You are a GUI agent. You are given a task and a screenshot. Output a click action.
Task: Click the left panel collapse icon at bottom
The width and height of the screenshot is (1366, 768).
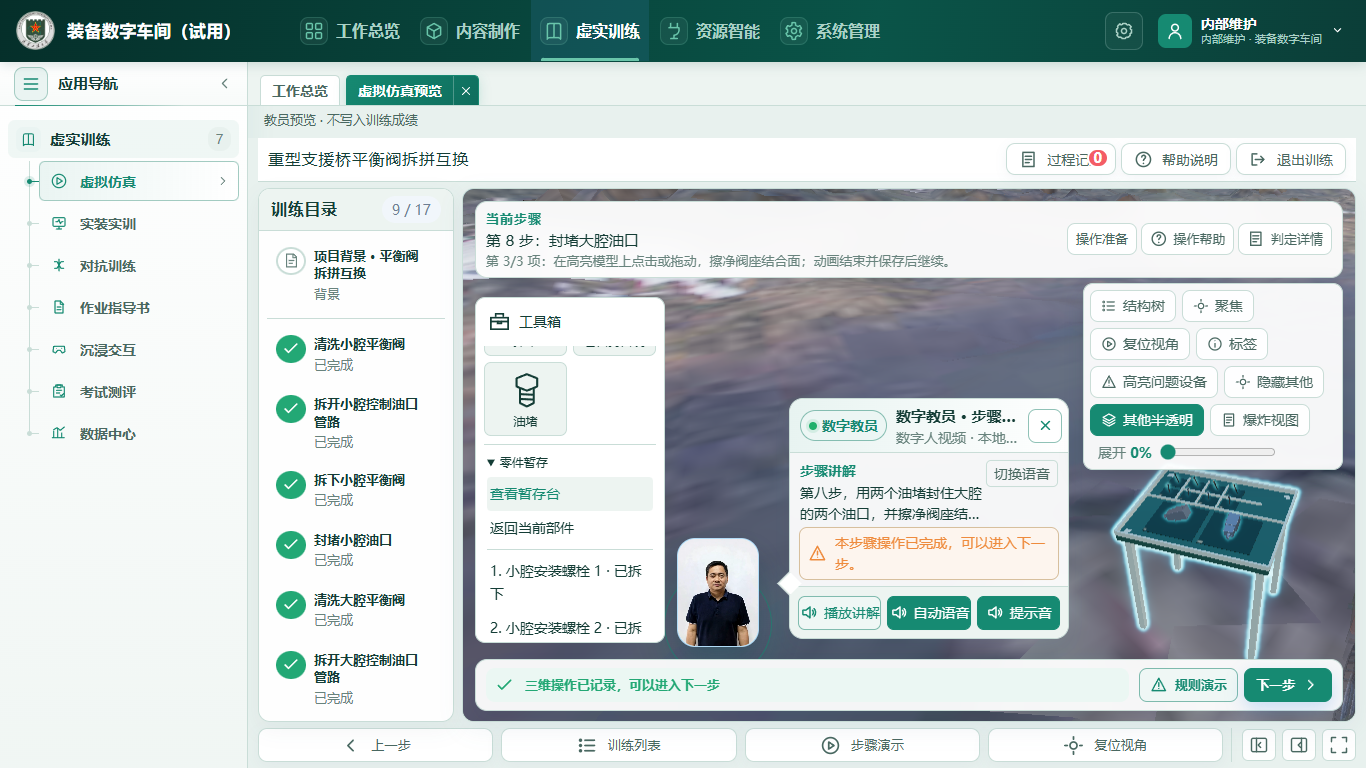tap(1259, 745)
